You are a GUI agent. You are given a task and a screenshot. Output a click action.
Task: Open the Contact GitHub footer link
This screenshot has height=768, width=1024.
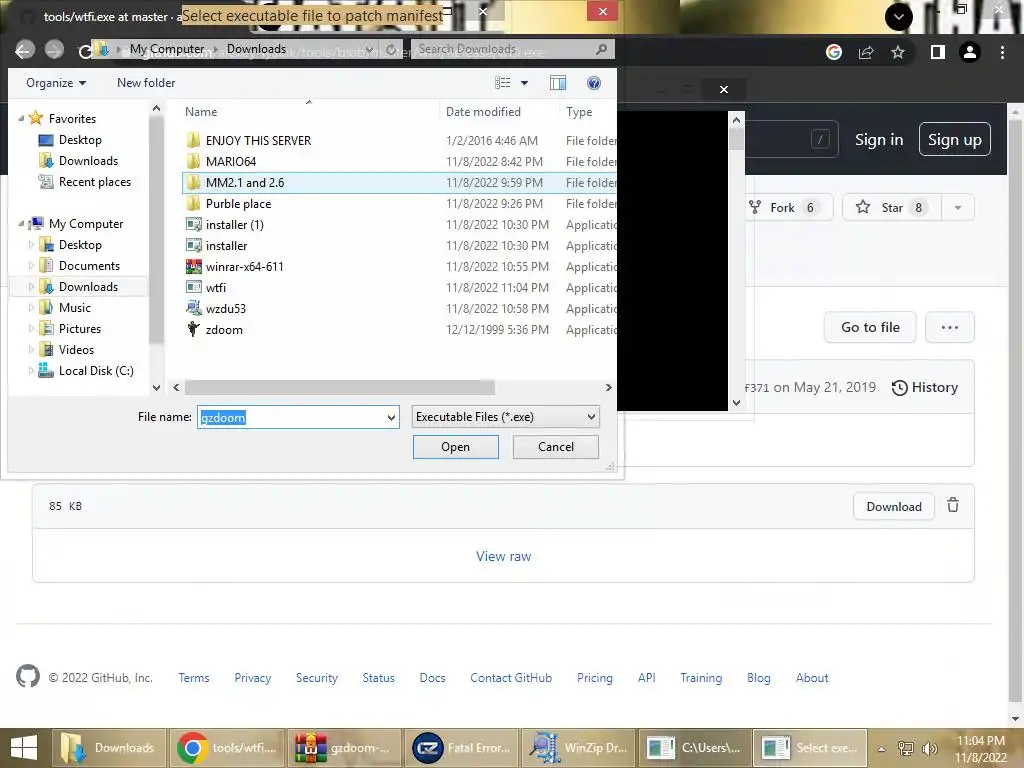(x=511, y=678)
